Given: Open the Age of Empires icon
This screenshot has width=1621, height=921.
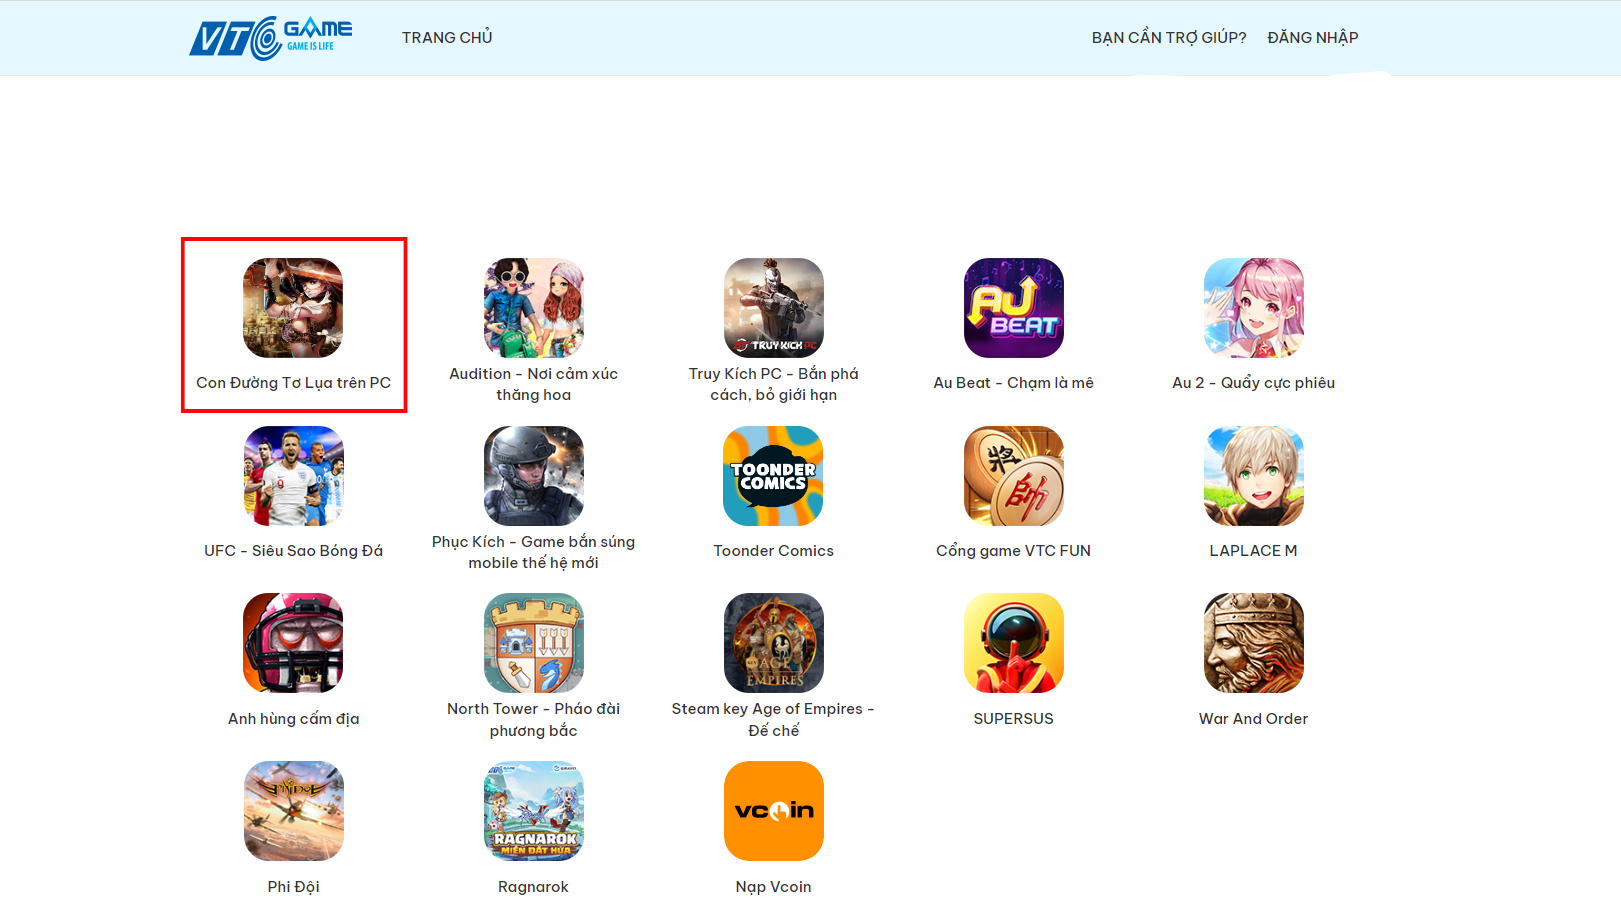Looking at the screenshot, I should [773, 643].
